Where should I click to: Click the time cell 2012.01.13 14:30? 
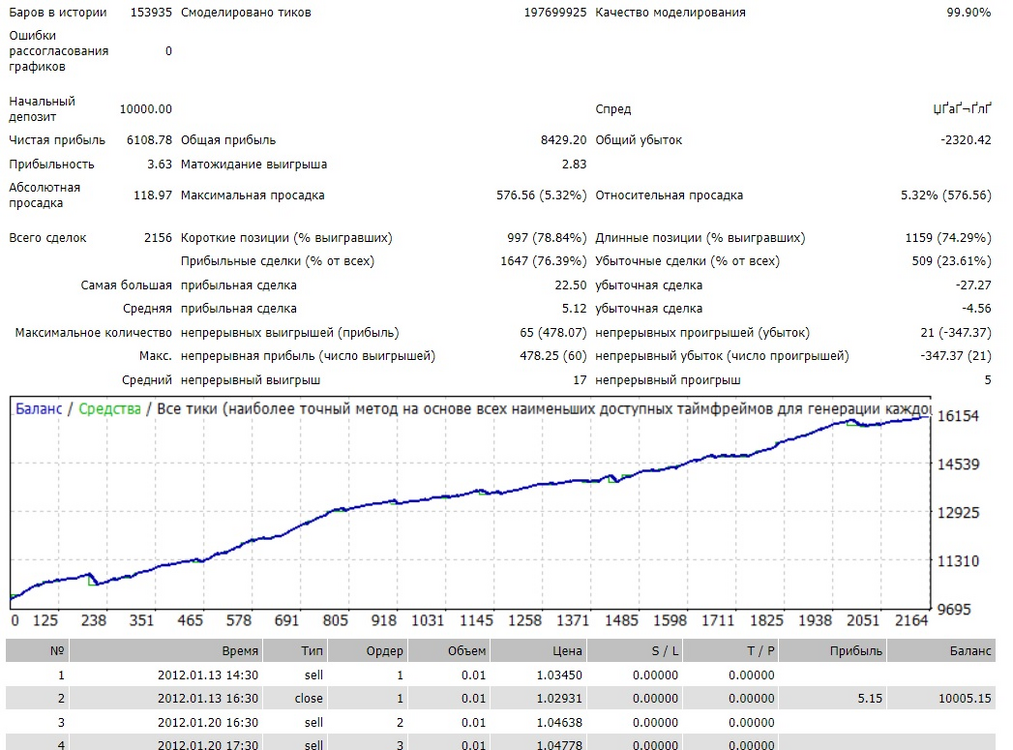coord(208,675)
